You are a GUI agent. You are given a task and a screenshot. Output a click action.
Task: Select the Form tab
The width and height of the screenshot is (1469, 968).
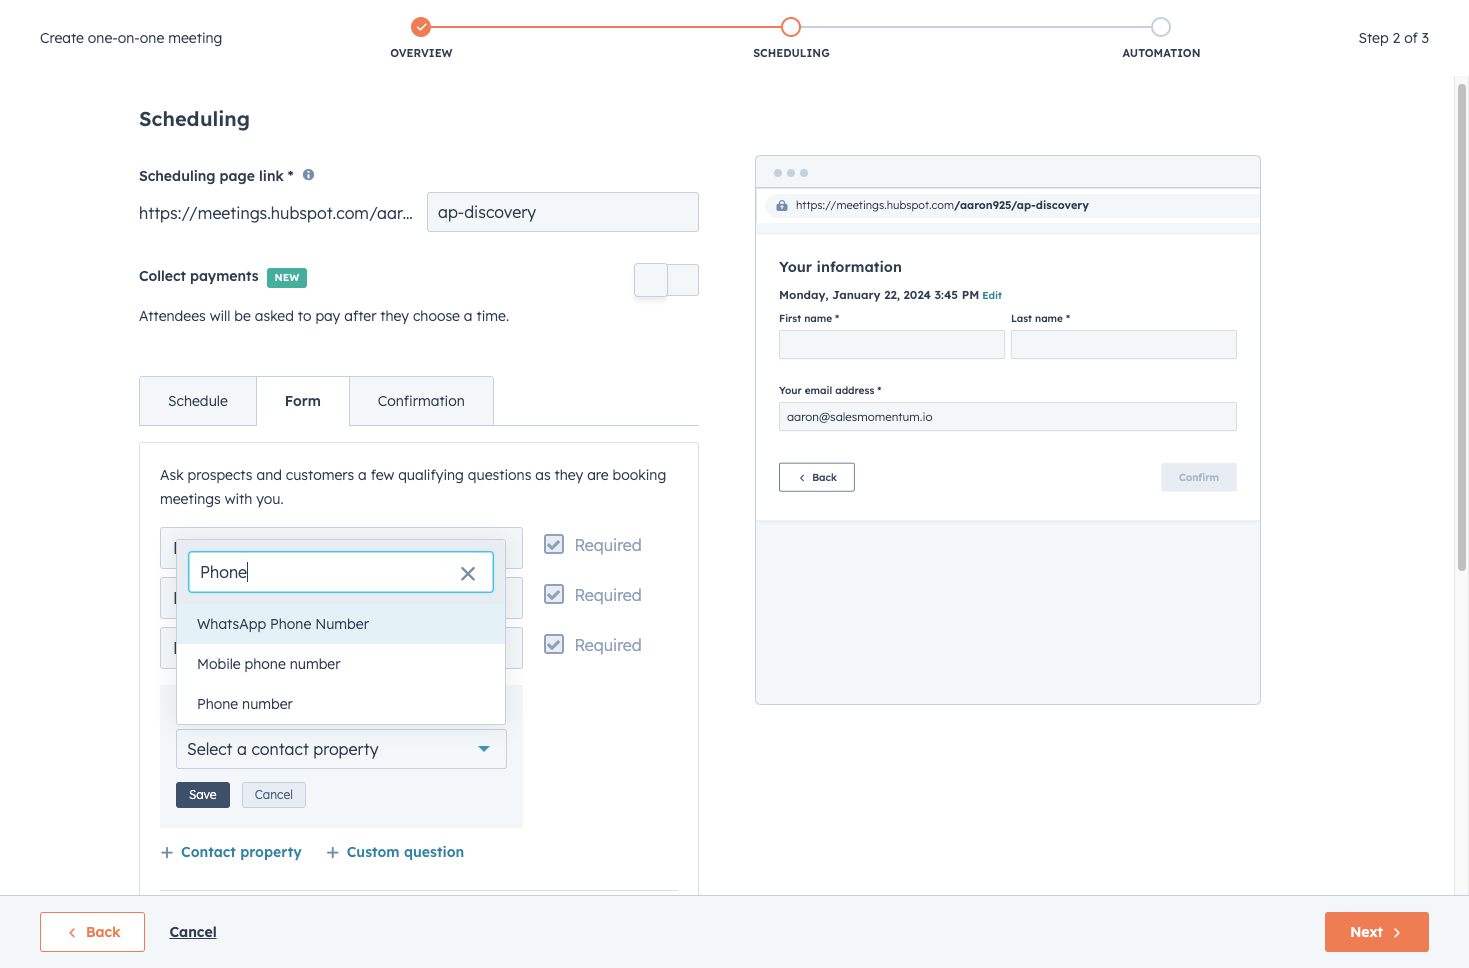[x=303, y=401]
